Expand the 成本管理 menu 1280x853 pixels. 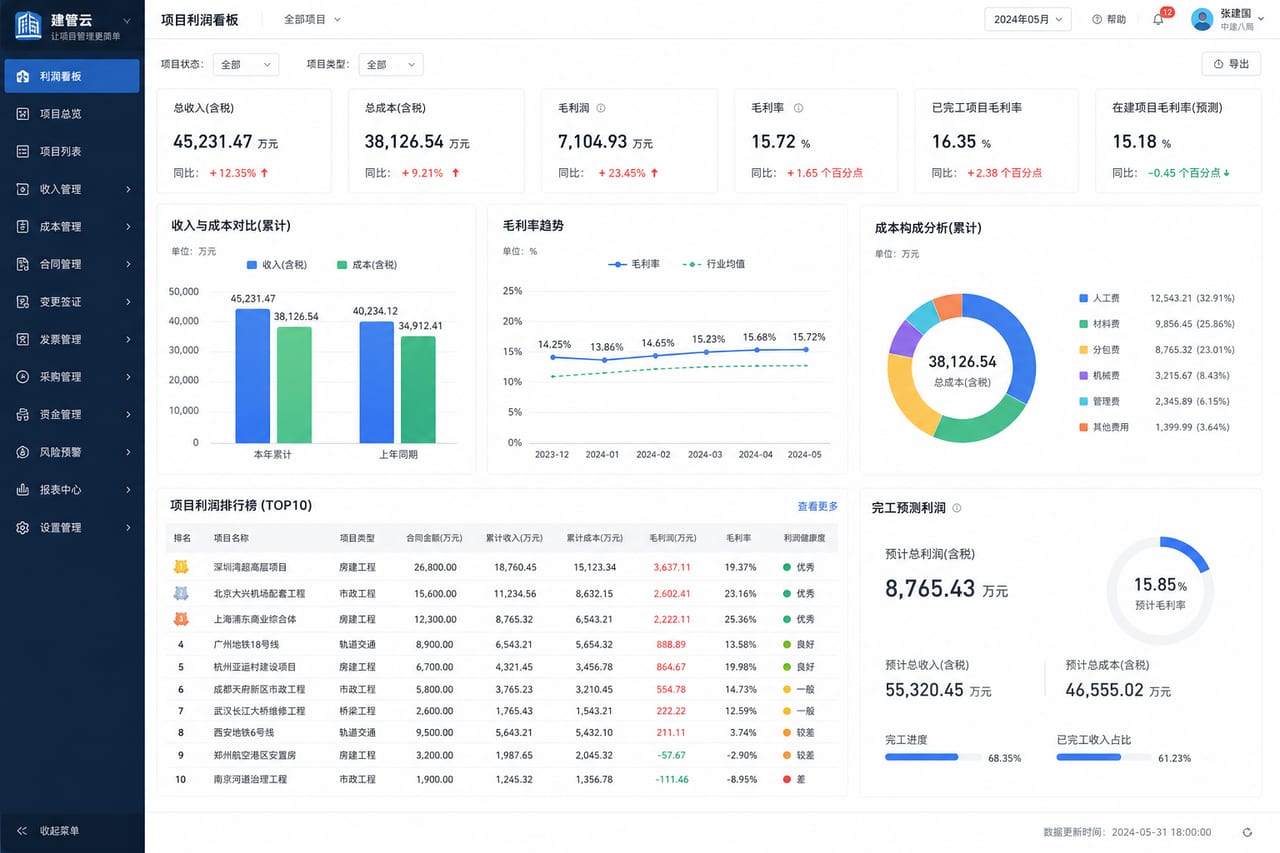72,227
